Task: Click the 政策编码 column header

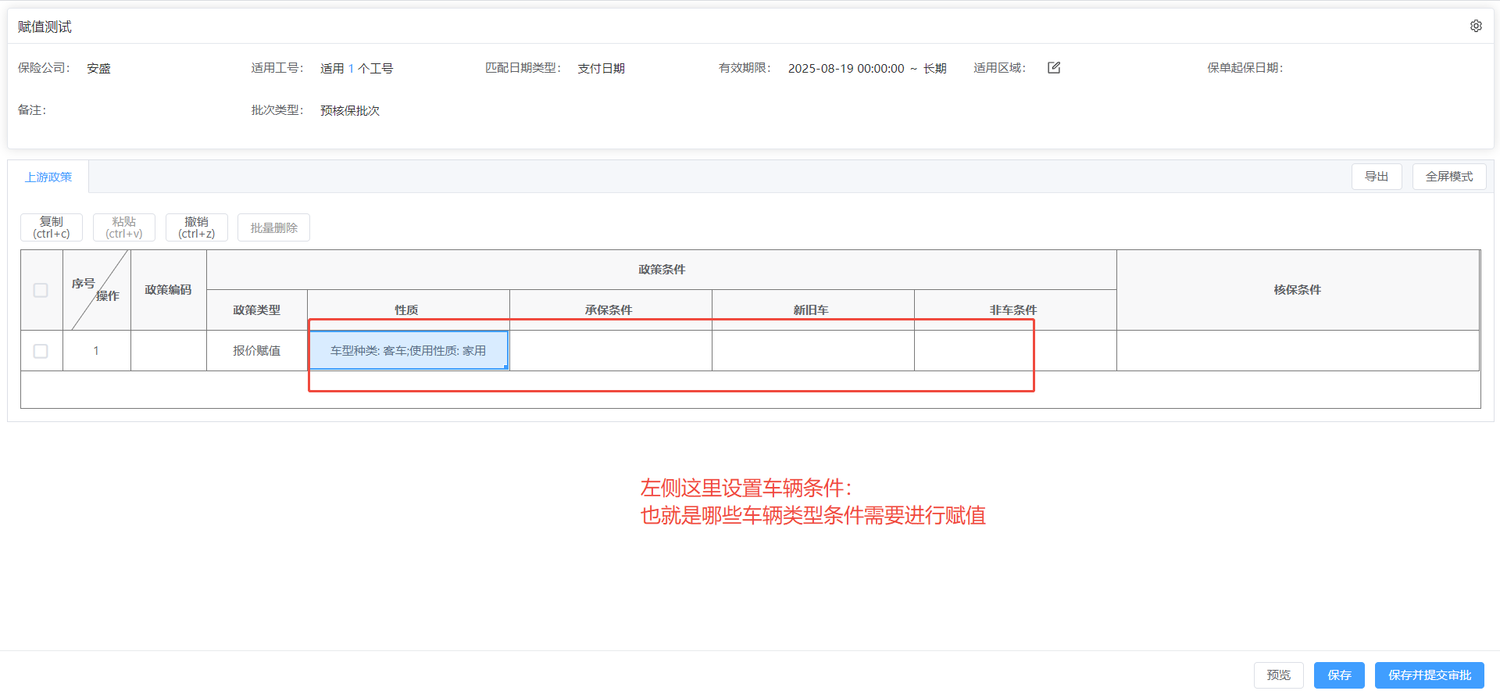Action: [x=168, y=290]
